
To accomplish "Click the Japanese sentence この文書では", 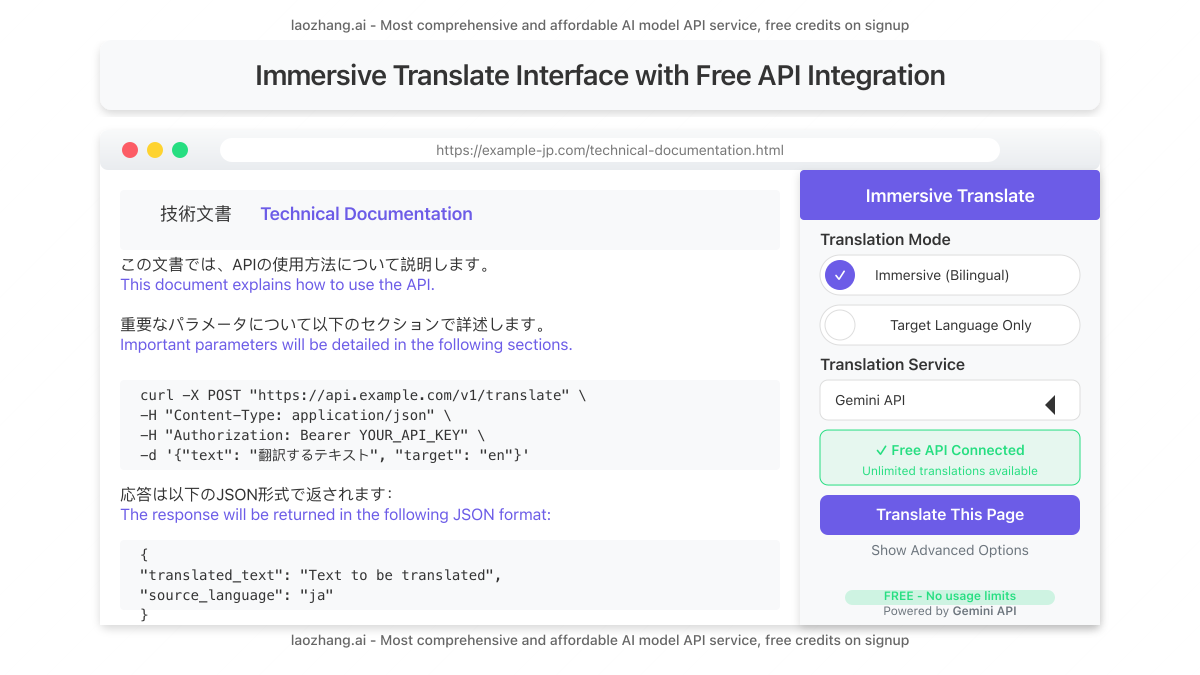I will tap(307, 265).
